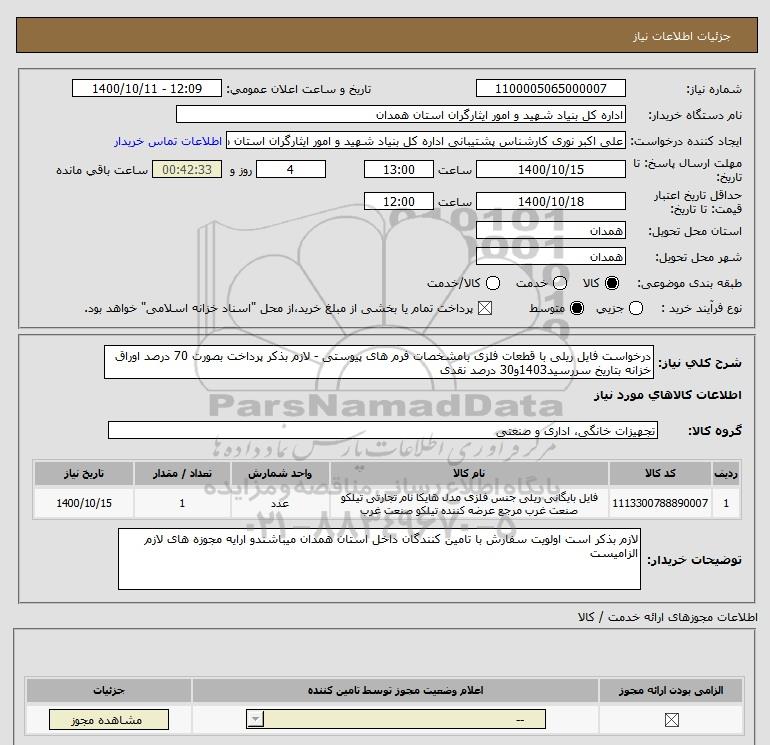Image resolution: width=770 pixels, height=745 pixels.
Task: Click the remaining days field showing 4
Action: point(291,169)
